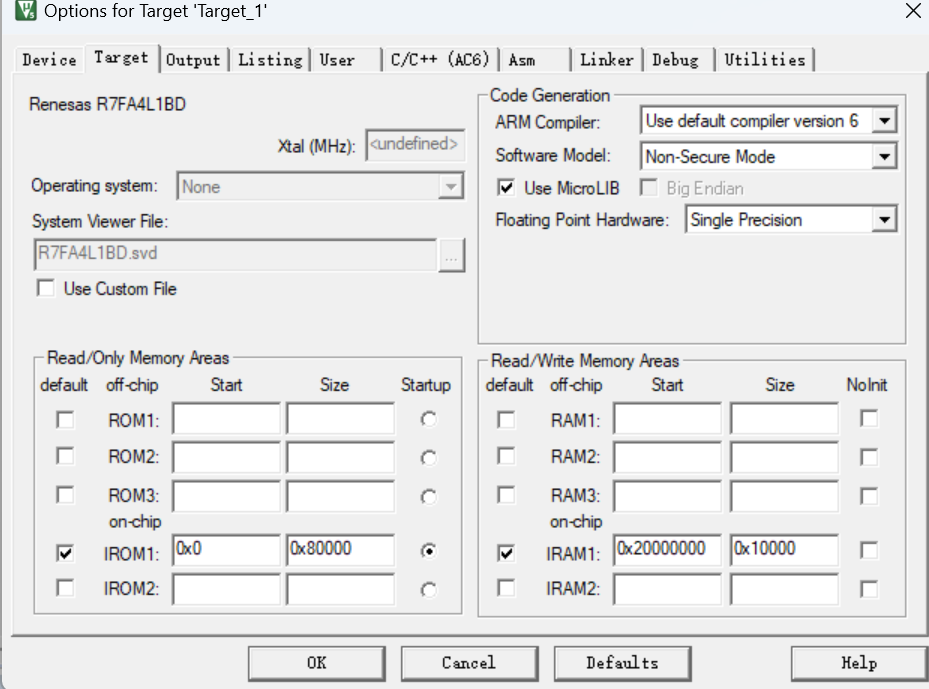Image resolution: width=929 pixels, height=689 pixels.
Task: Open the Output tab
Action: click(193, 60)
